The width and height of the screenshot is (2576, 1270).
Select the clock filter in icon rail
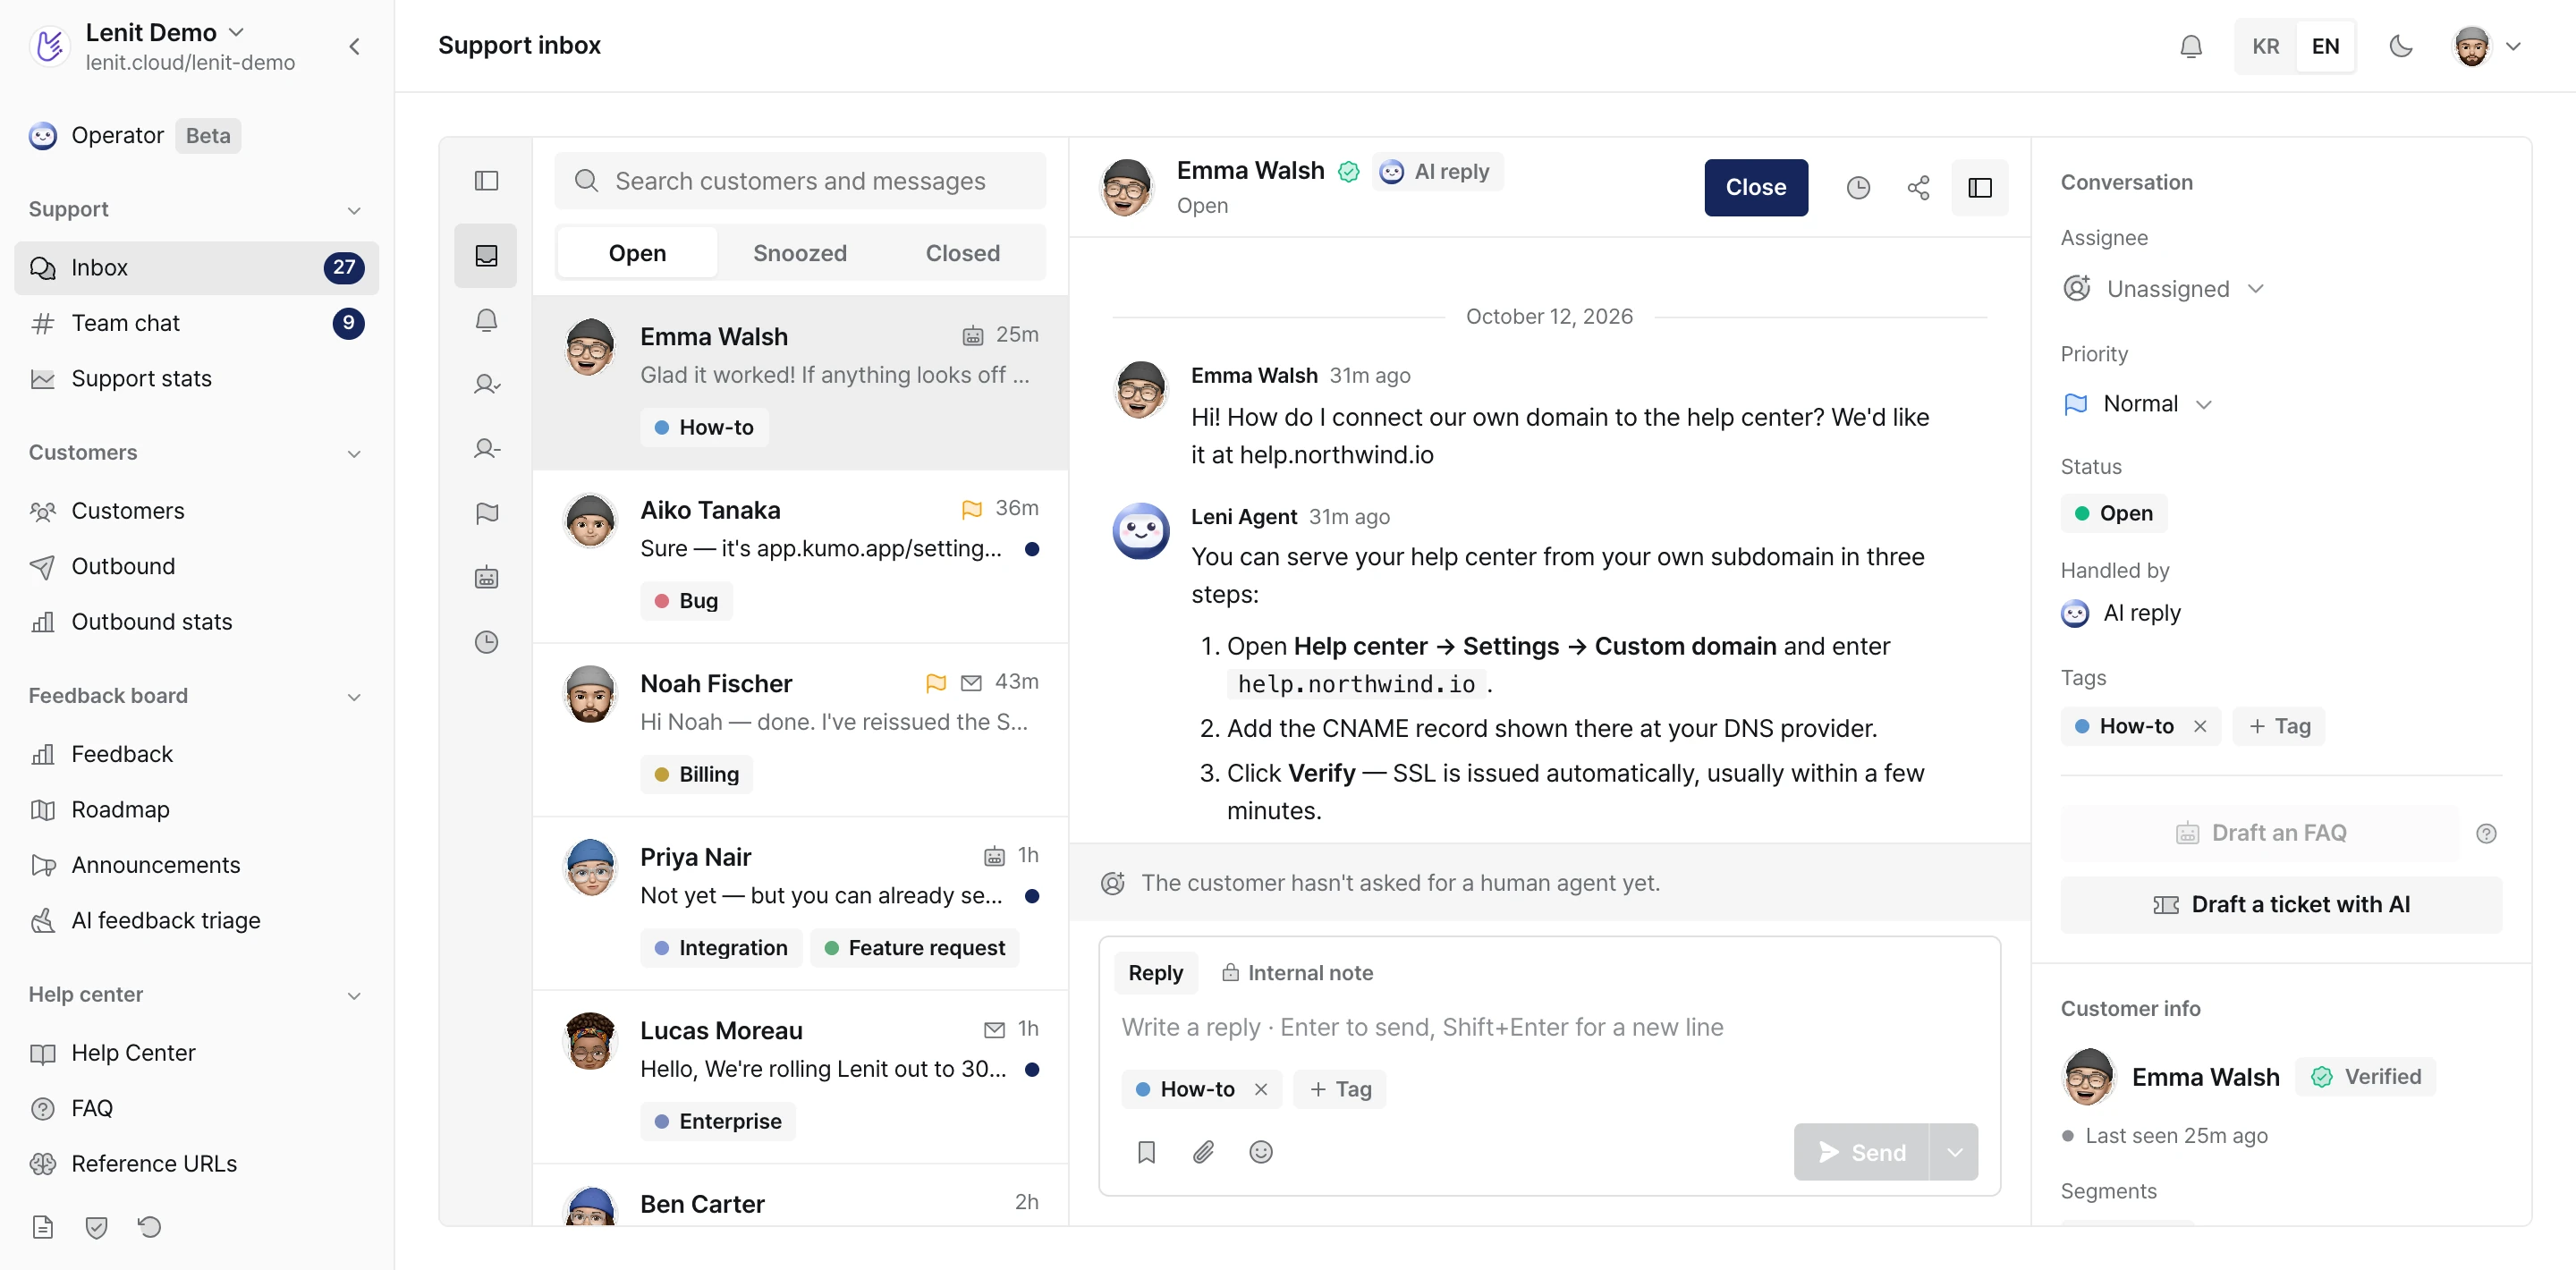[486, 642]
